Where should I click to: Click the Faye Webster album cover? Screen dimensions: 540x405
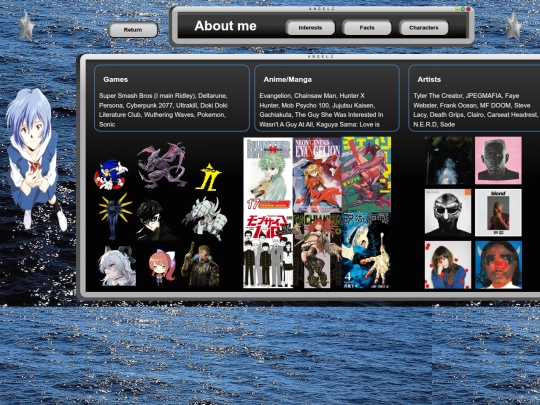click(448, 264)
